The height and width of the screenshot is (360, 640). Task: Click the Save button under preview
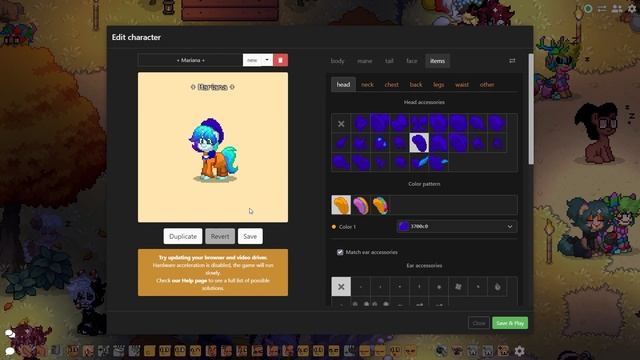[250, 236]
